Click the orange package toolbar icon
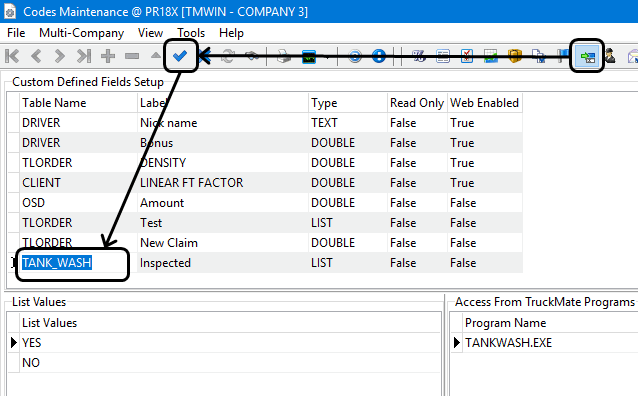This screenshot has width=638, height=396. point(515,56)
